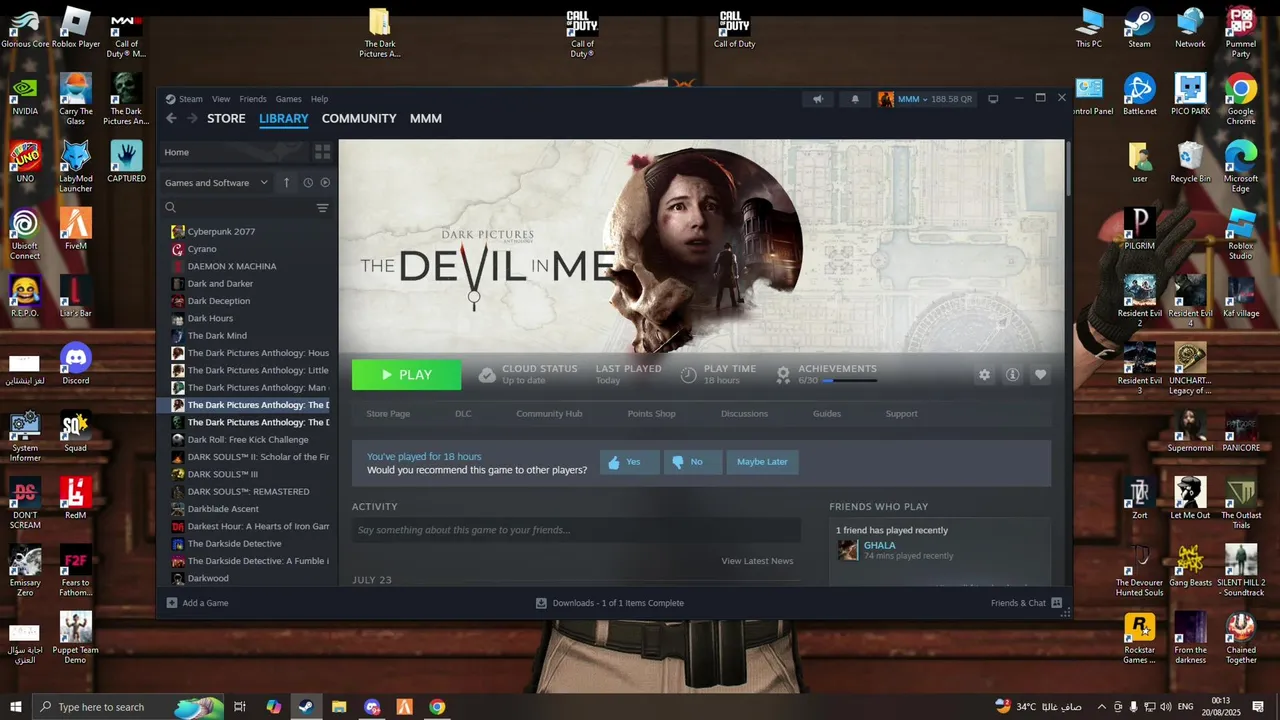Switch to the STORE tab

(x=226, y=118)
